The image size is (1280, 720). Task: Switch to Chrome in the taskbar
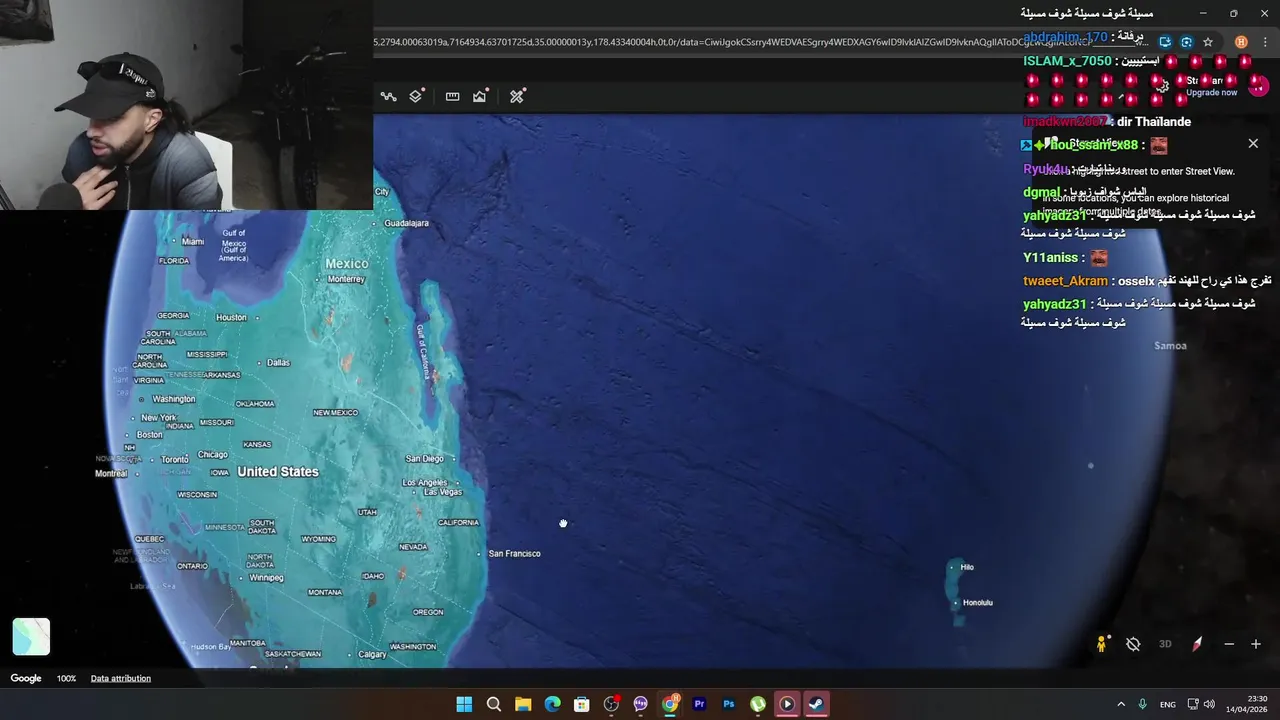(670, 704)
